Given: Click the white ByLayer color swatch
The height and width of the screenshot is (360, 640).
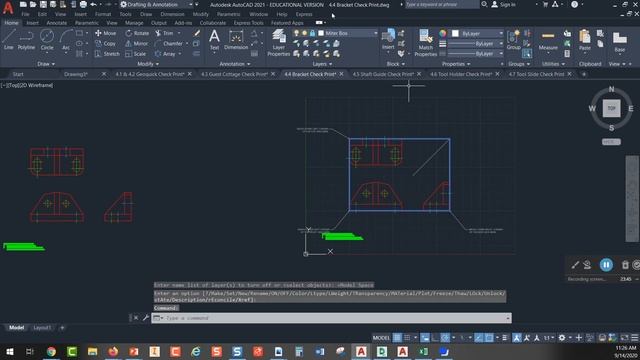Looking at the screenshot, I should pyautogui.click(x=456, y=33).
